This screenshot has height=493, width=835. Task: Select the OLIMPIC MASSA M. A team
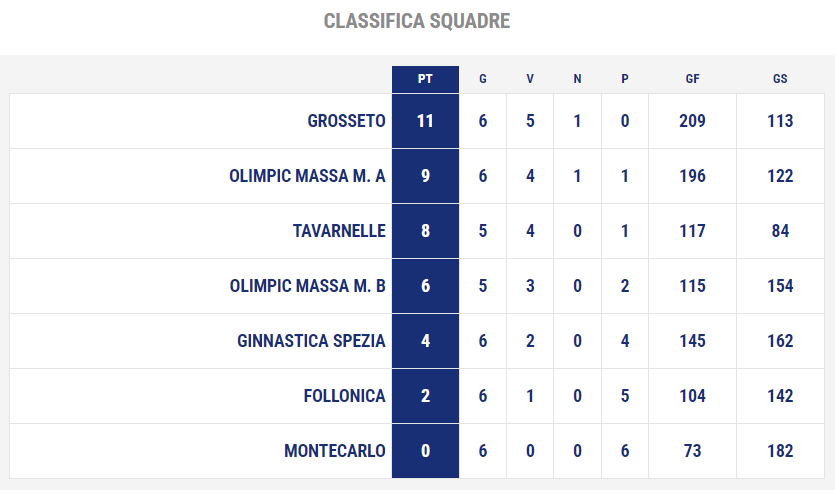tap(307, 176)
